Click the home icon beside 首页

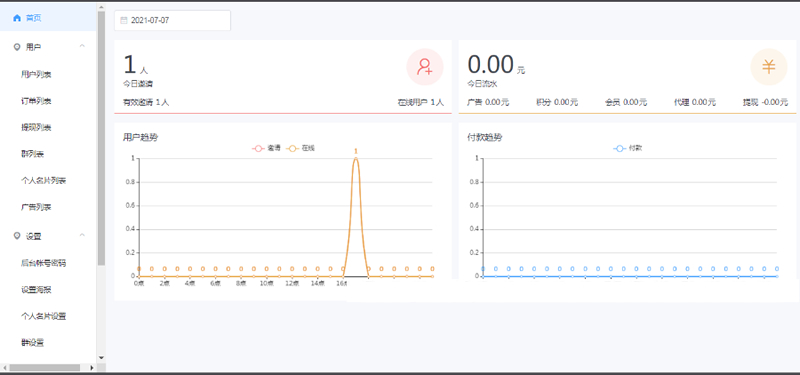(17, 18)
